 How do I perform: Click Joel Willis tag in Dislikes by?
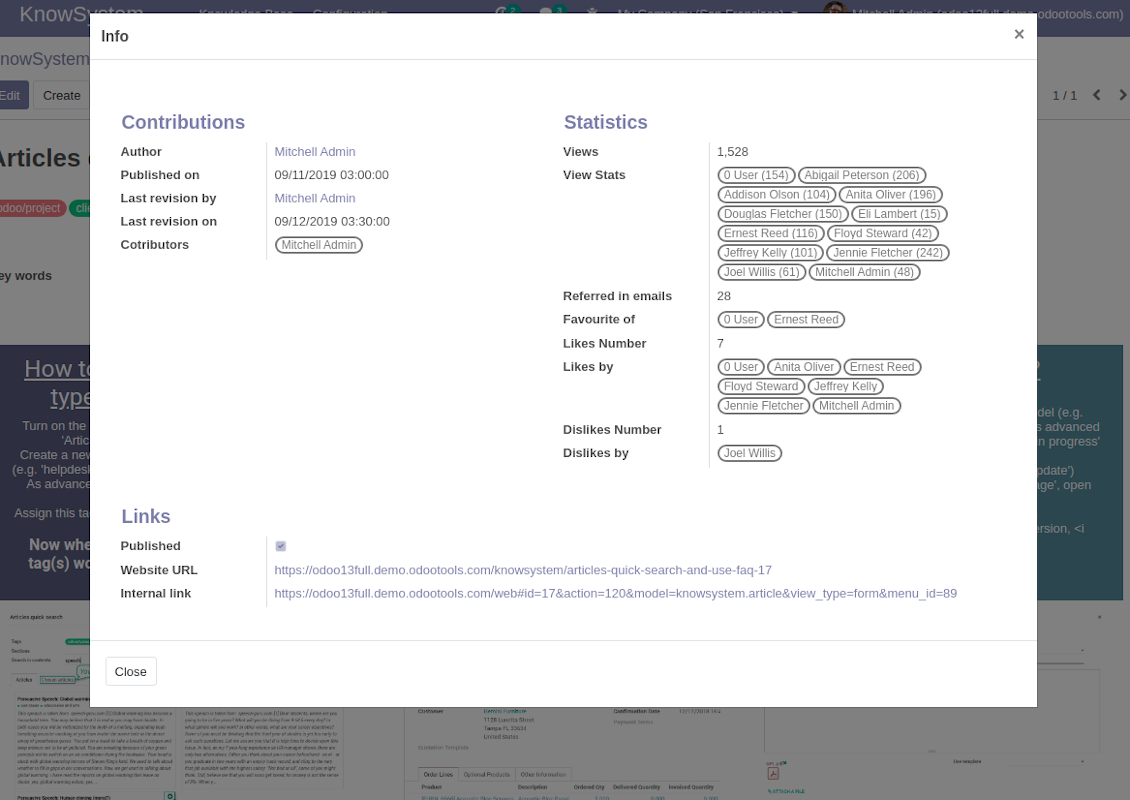(x=749, y=453)
